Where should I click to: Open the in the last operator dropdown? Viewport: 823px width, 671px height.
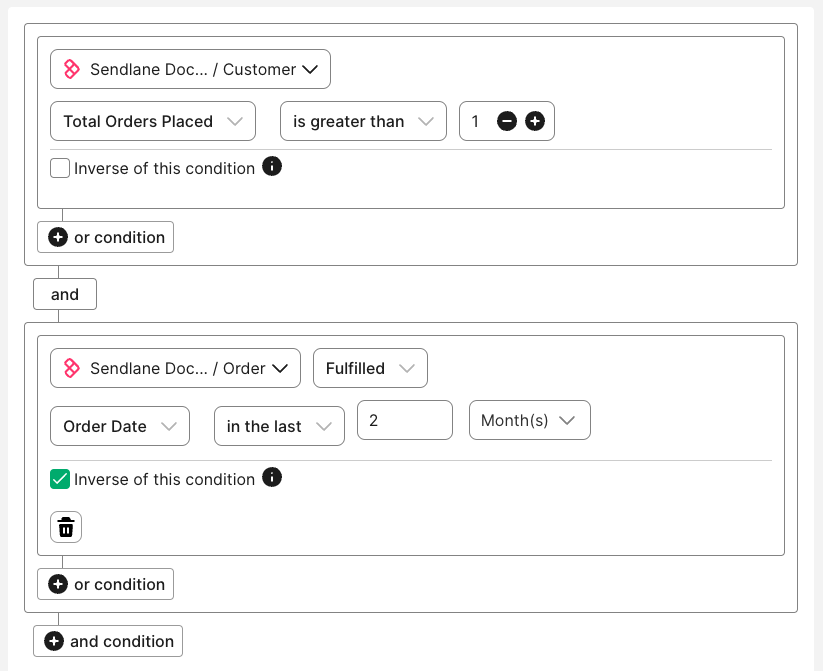(x=279, y=426)
